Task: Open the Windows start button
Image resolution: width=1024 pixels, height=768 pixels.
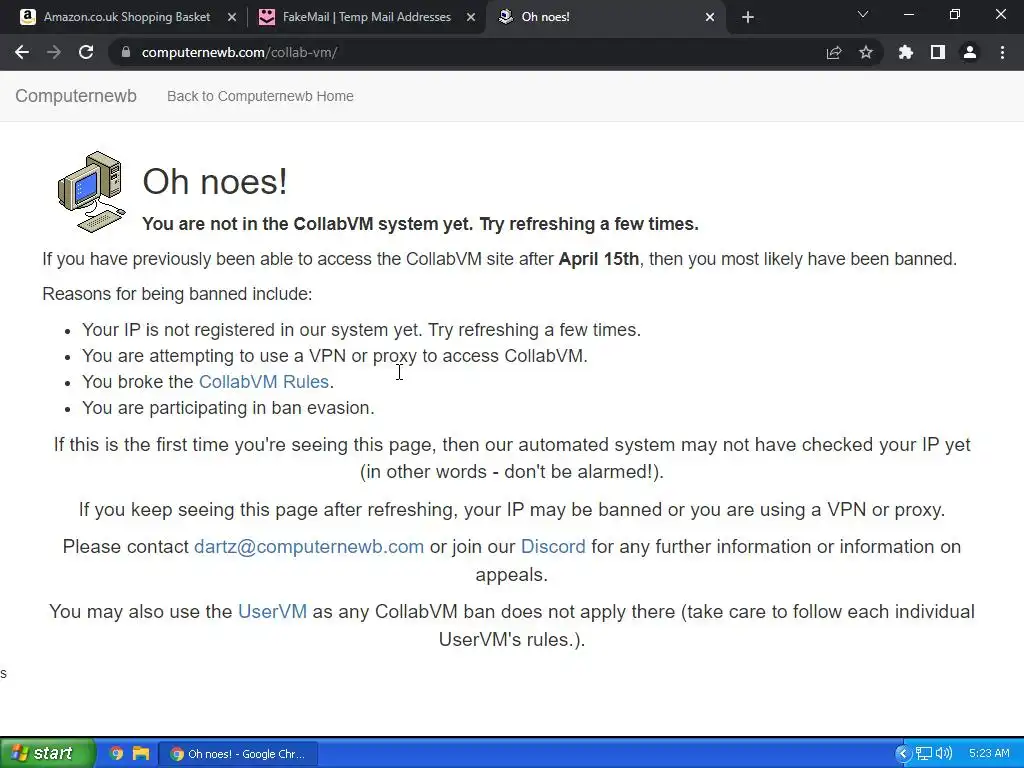Action: 47,753
